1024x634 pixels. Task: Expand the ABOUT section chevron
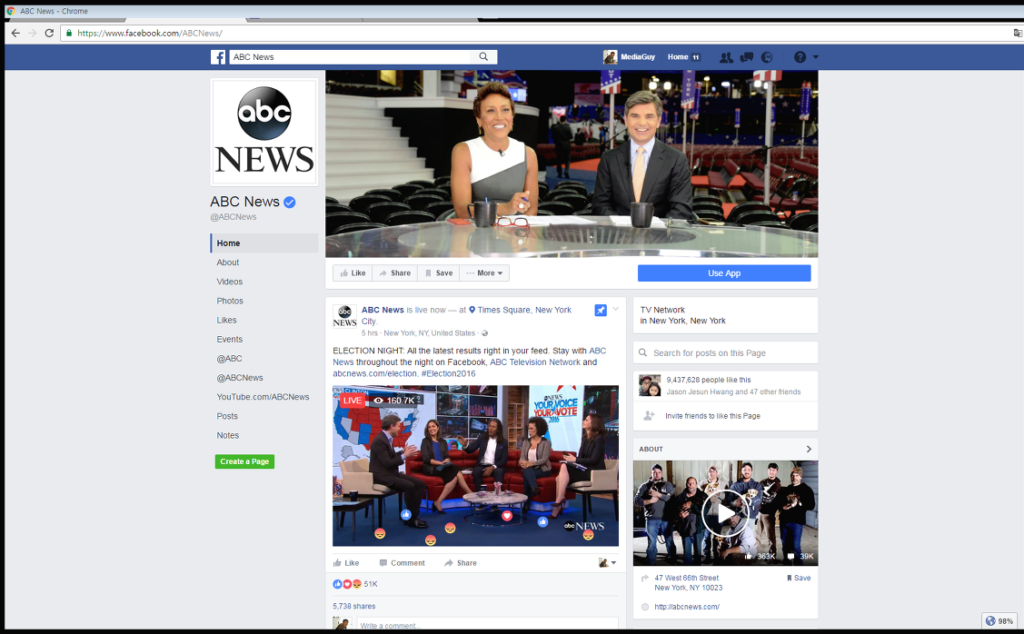tap(808, 449)
